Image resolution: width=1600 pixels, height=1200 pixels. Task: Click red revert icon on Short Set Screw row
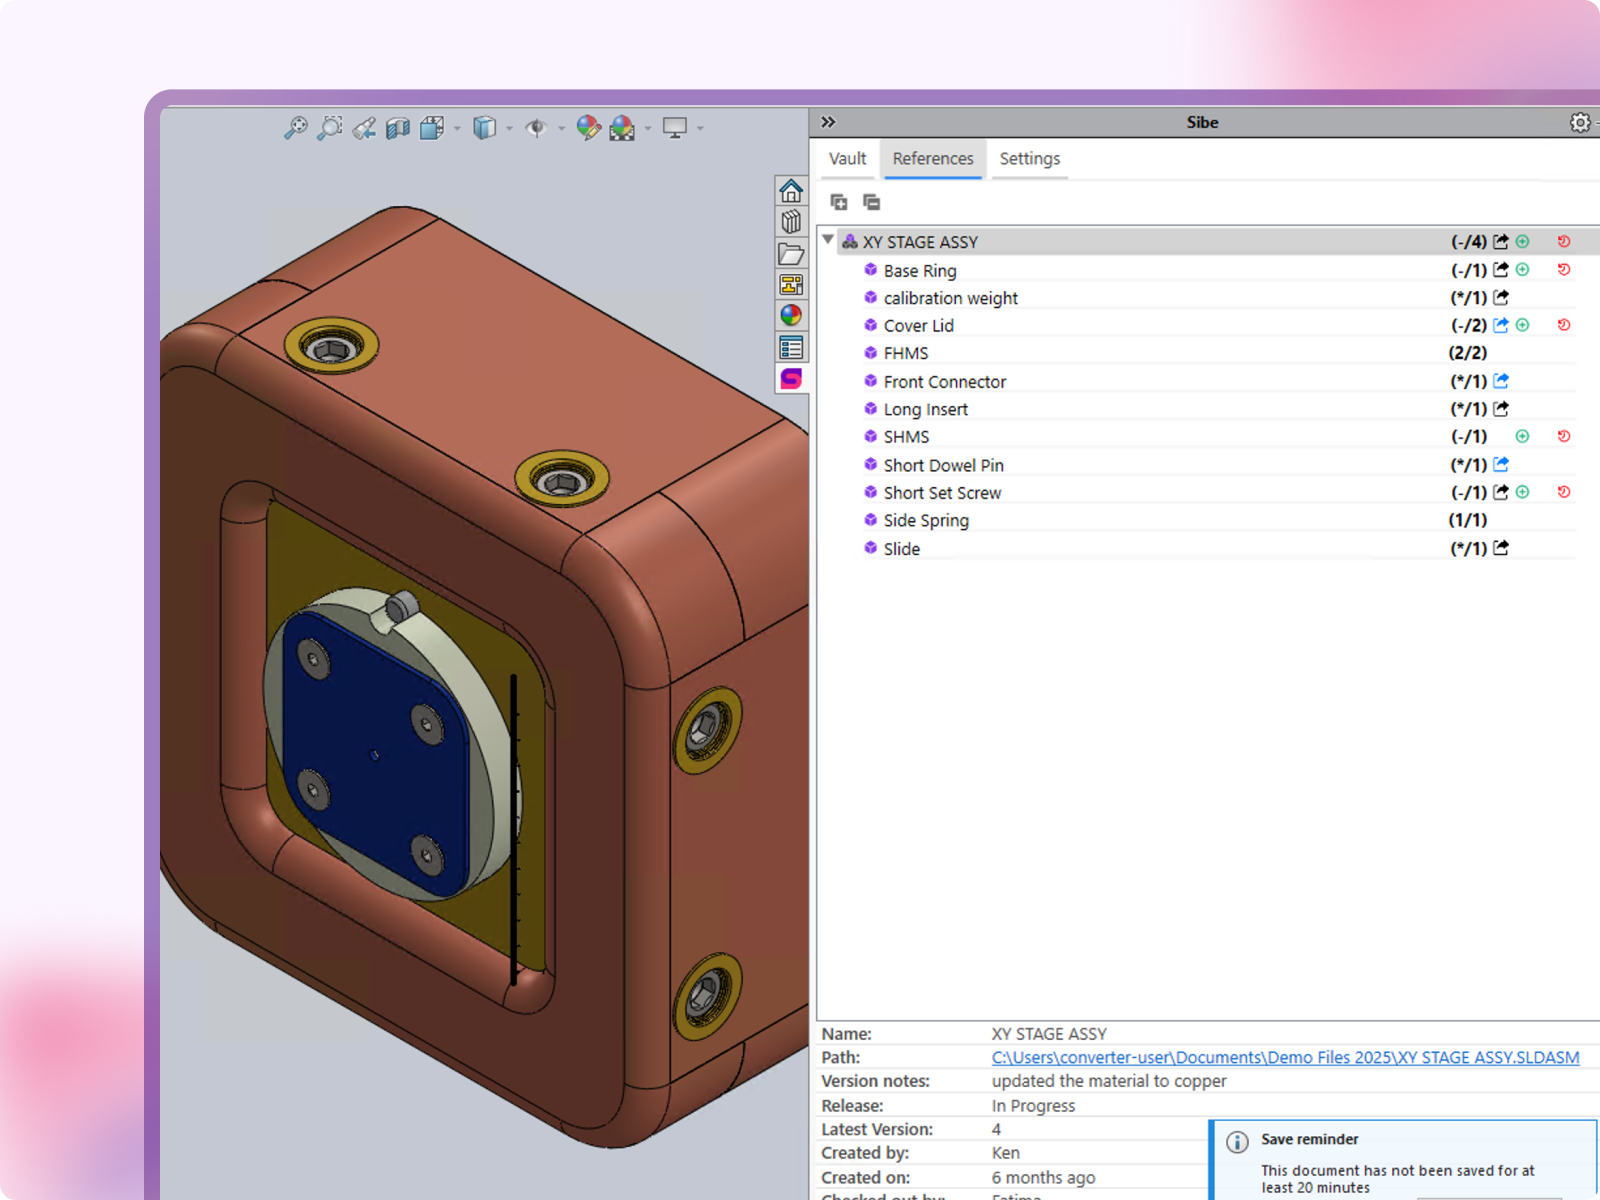tap(1564, 492)
